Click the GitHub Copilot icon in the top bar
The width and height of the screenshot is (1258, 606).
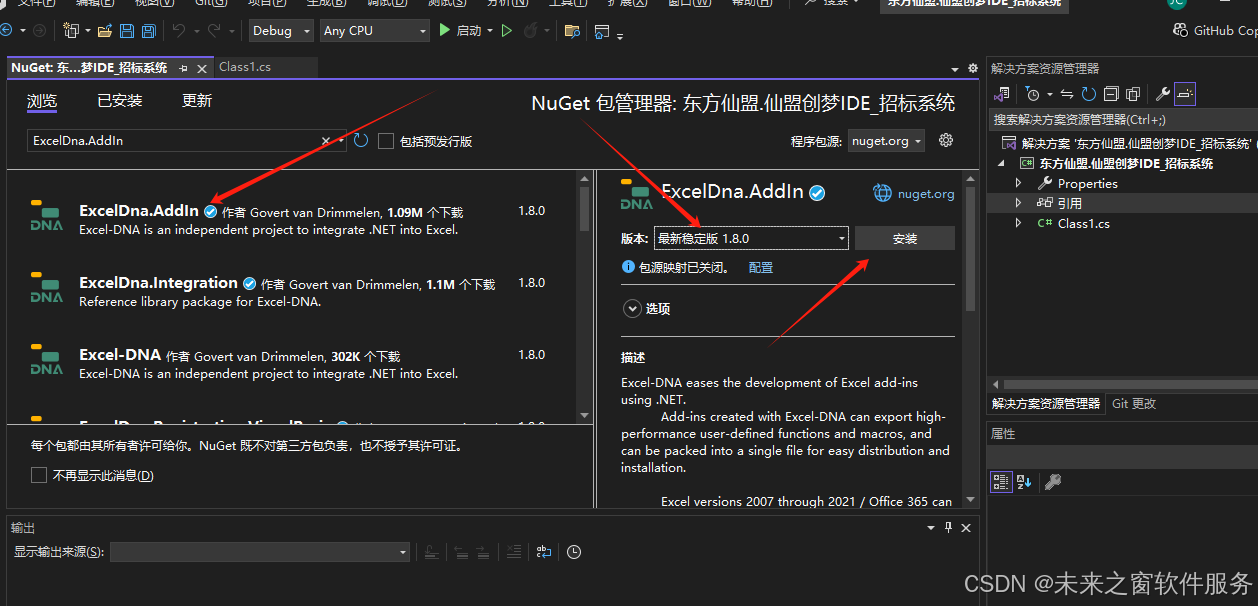(x=1181, y=31)
